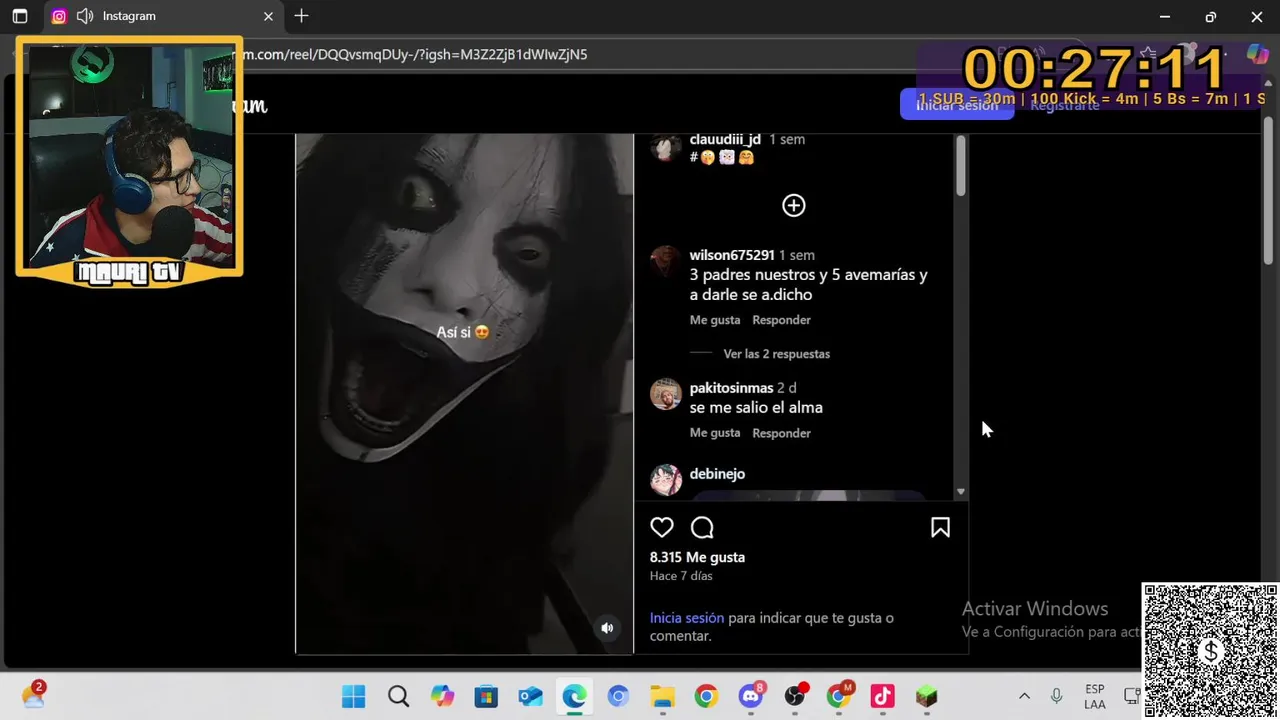Like the reel with the heart icon

(x=662, y=527)
